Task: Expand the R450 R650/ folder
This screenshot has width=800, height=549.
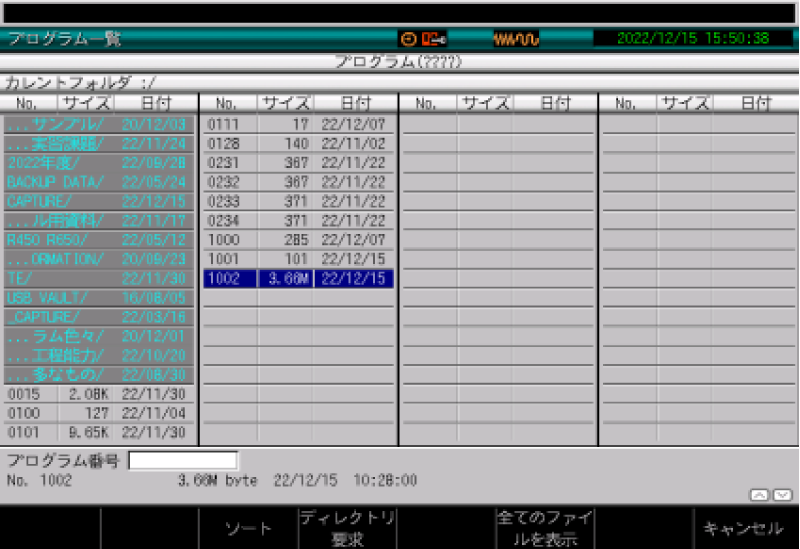Action: pos(98,240)
